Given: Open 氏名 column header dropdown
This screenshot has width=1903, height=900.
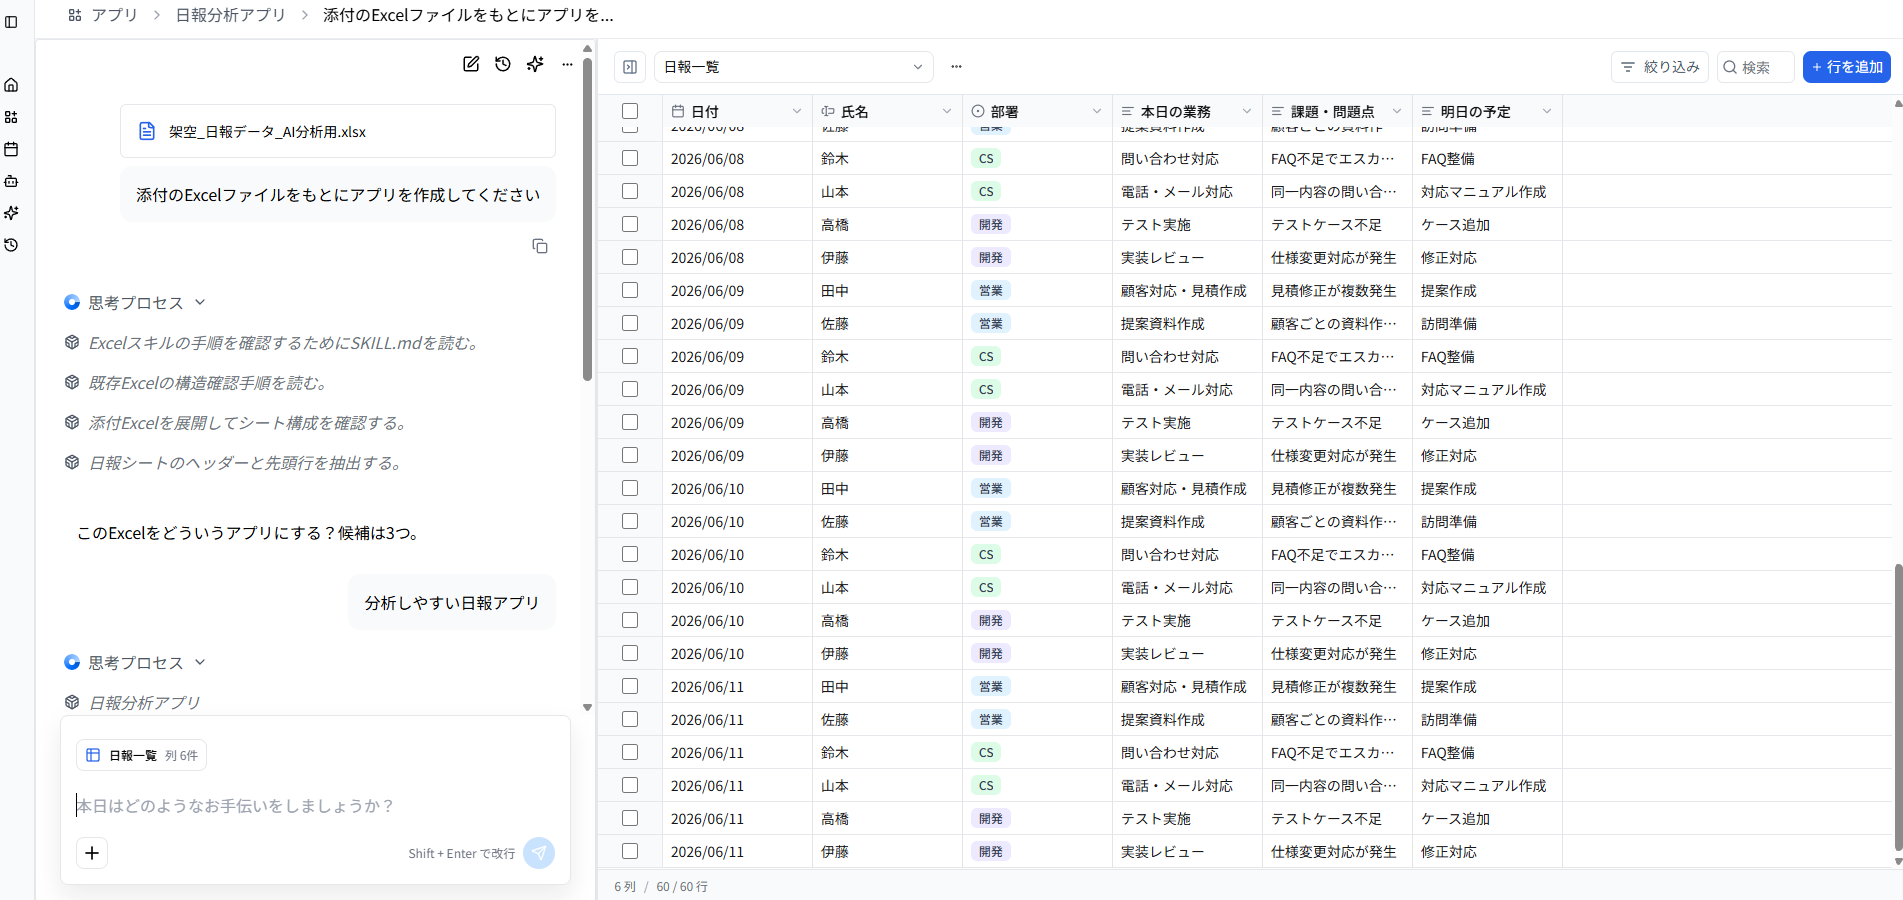Looking at the screenshot, I should (947, 111).
